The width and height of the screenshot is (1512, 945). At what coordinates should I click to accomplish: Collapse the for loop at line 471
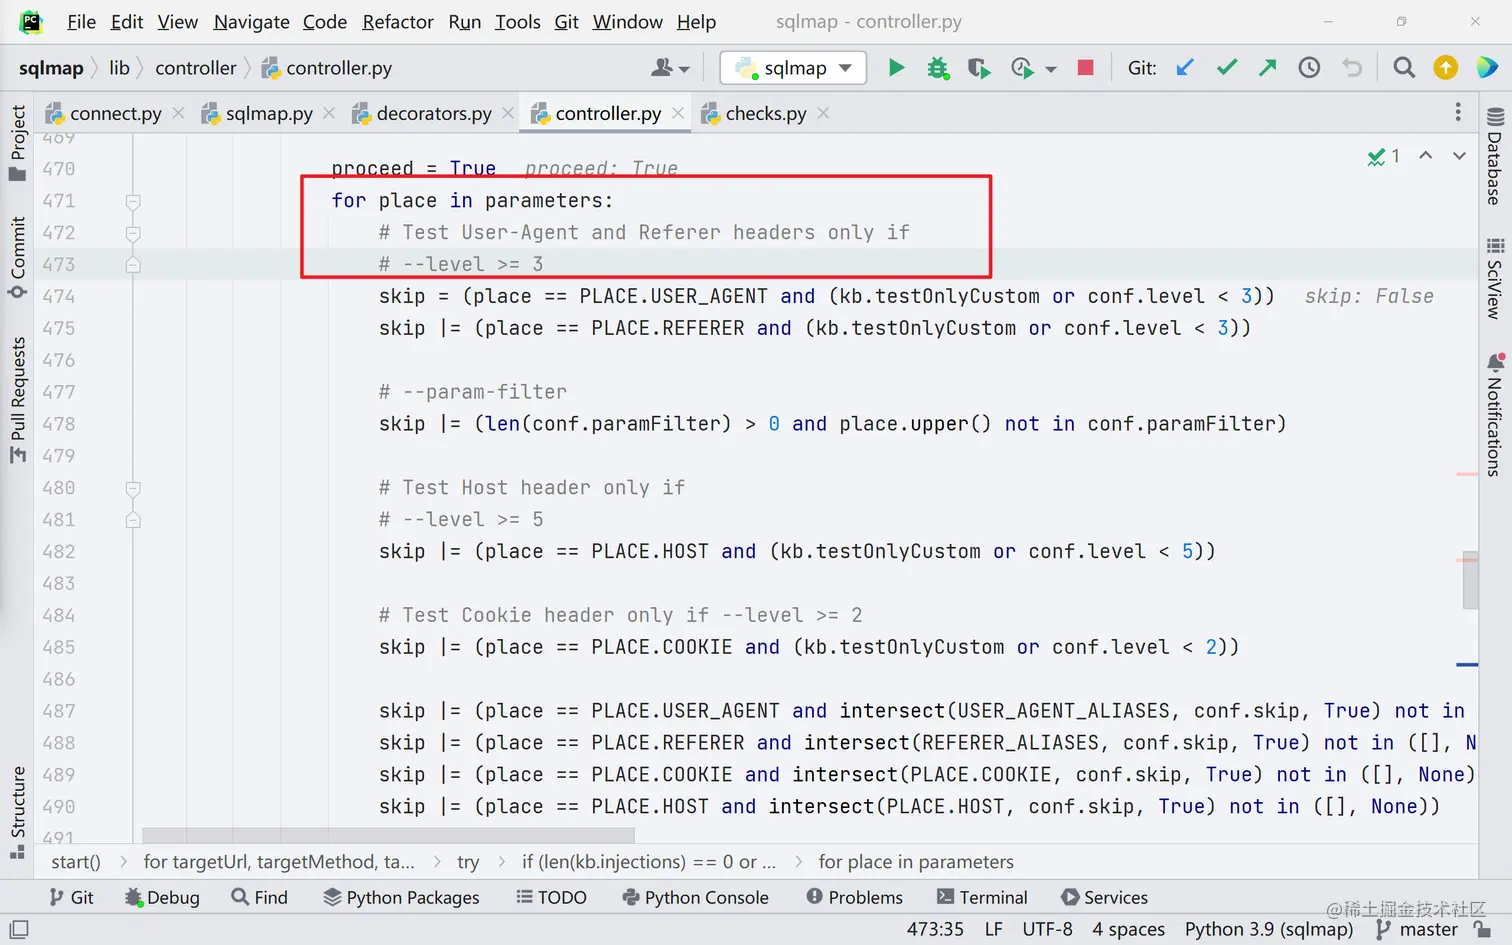click(133, 201)
